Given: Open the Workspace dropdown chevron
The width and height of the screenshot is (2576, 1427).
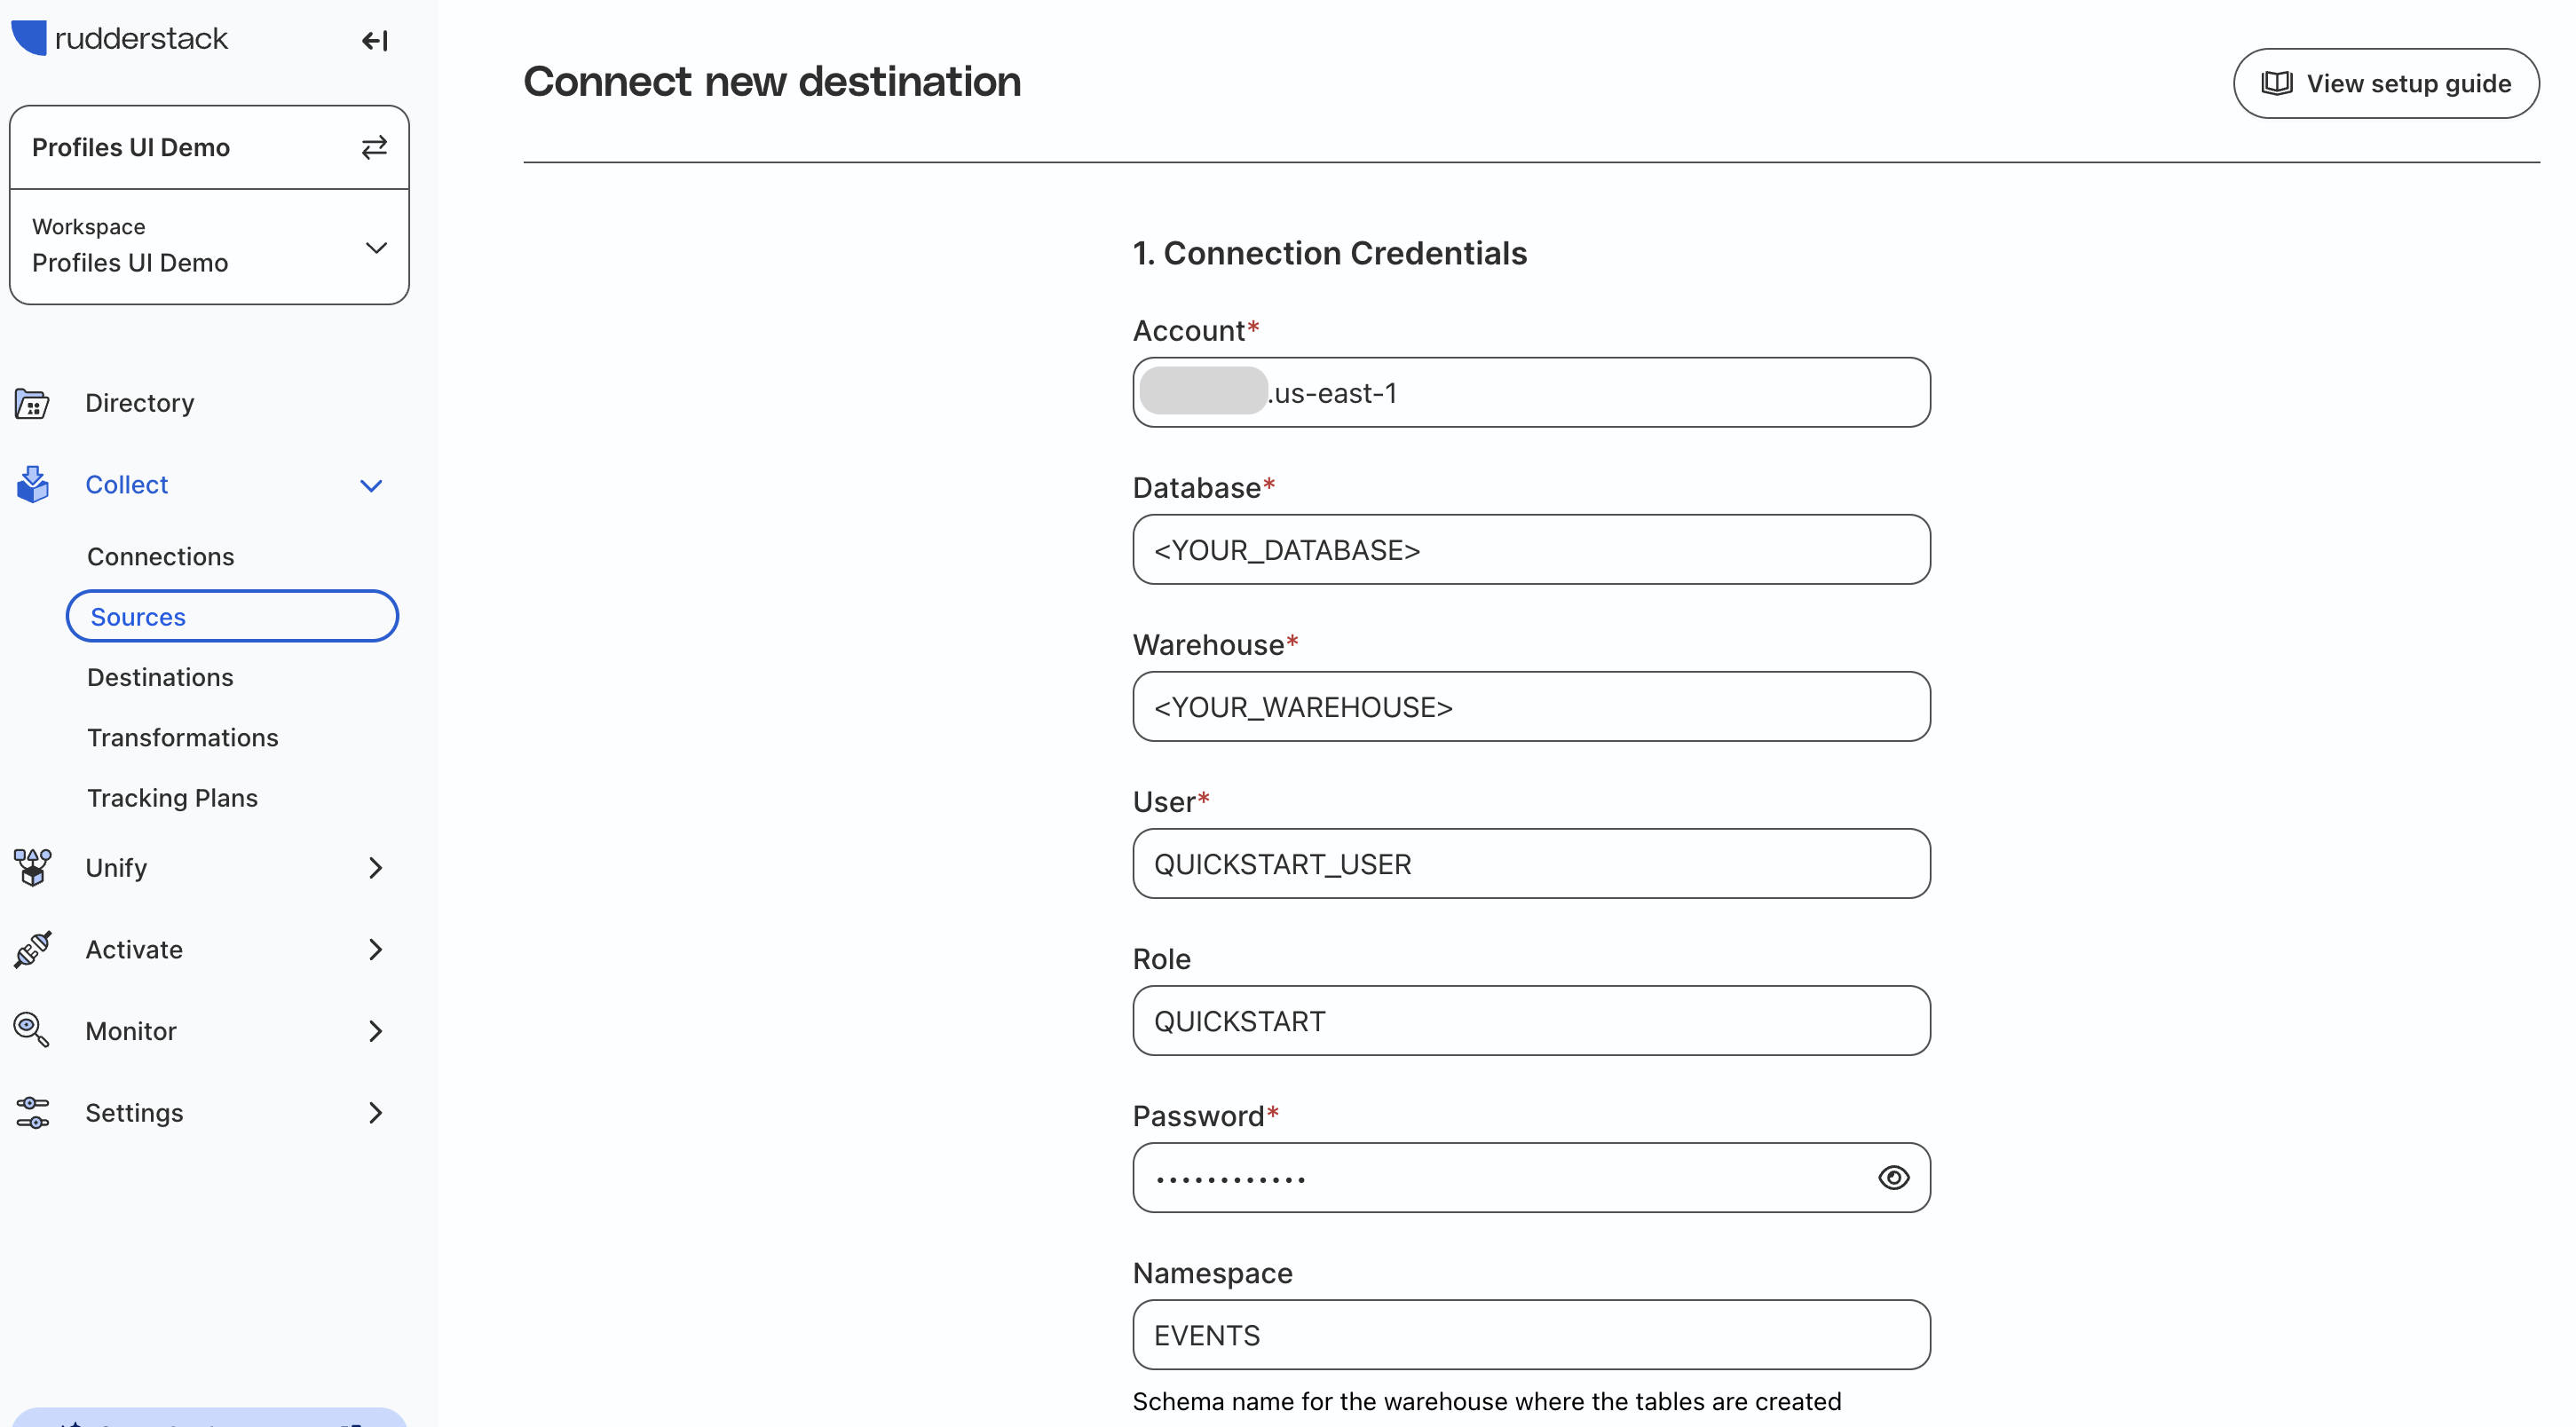Looking at the screenshot, I should point(376,247).
